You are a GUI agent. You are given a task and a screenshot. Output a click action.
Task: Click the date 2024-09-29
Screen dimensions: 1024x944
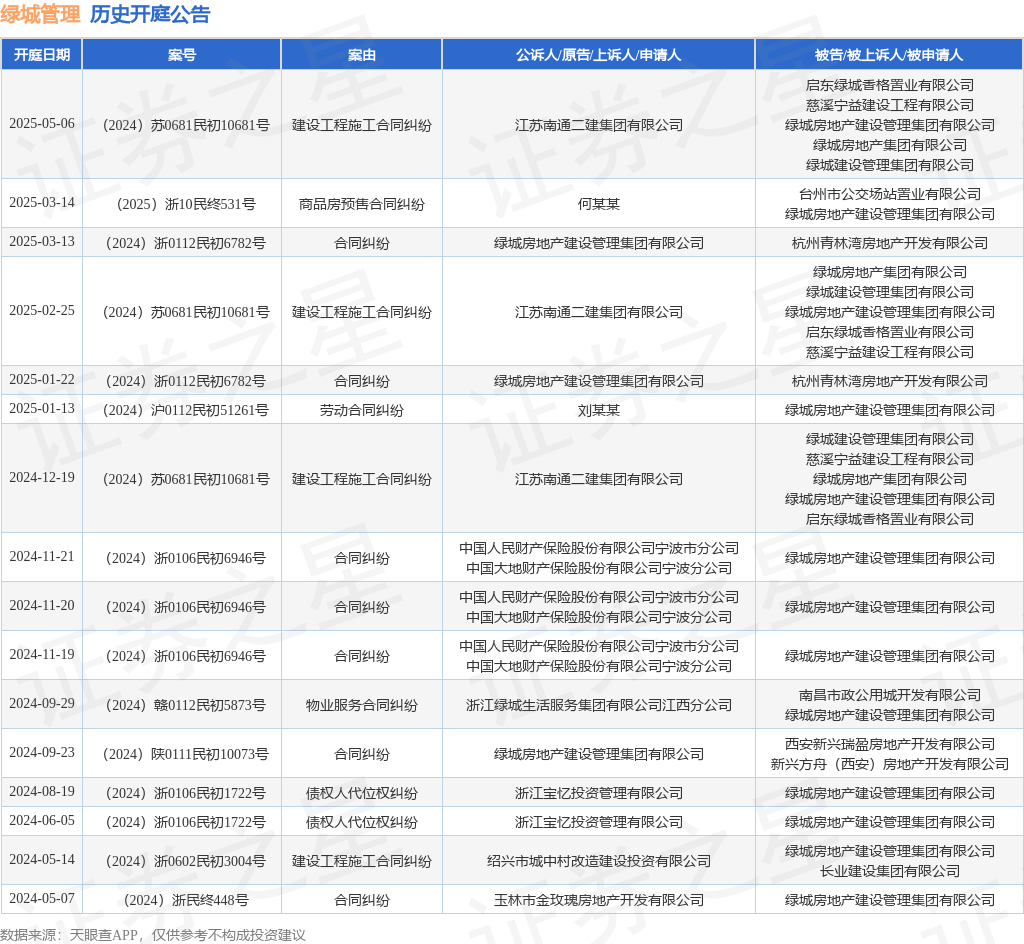[42, 703]
